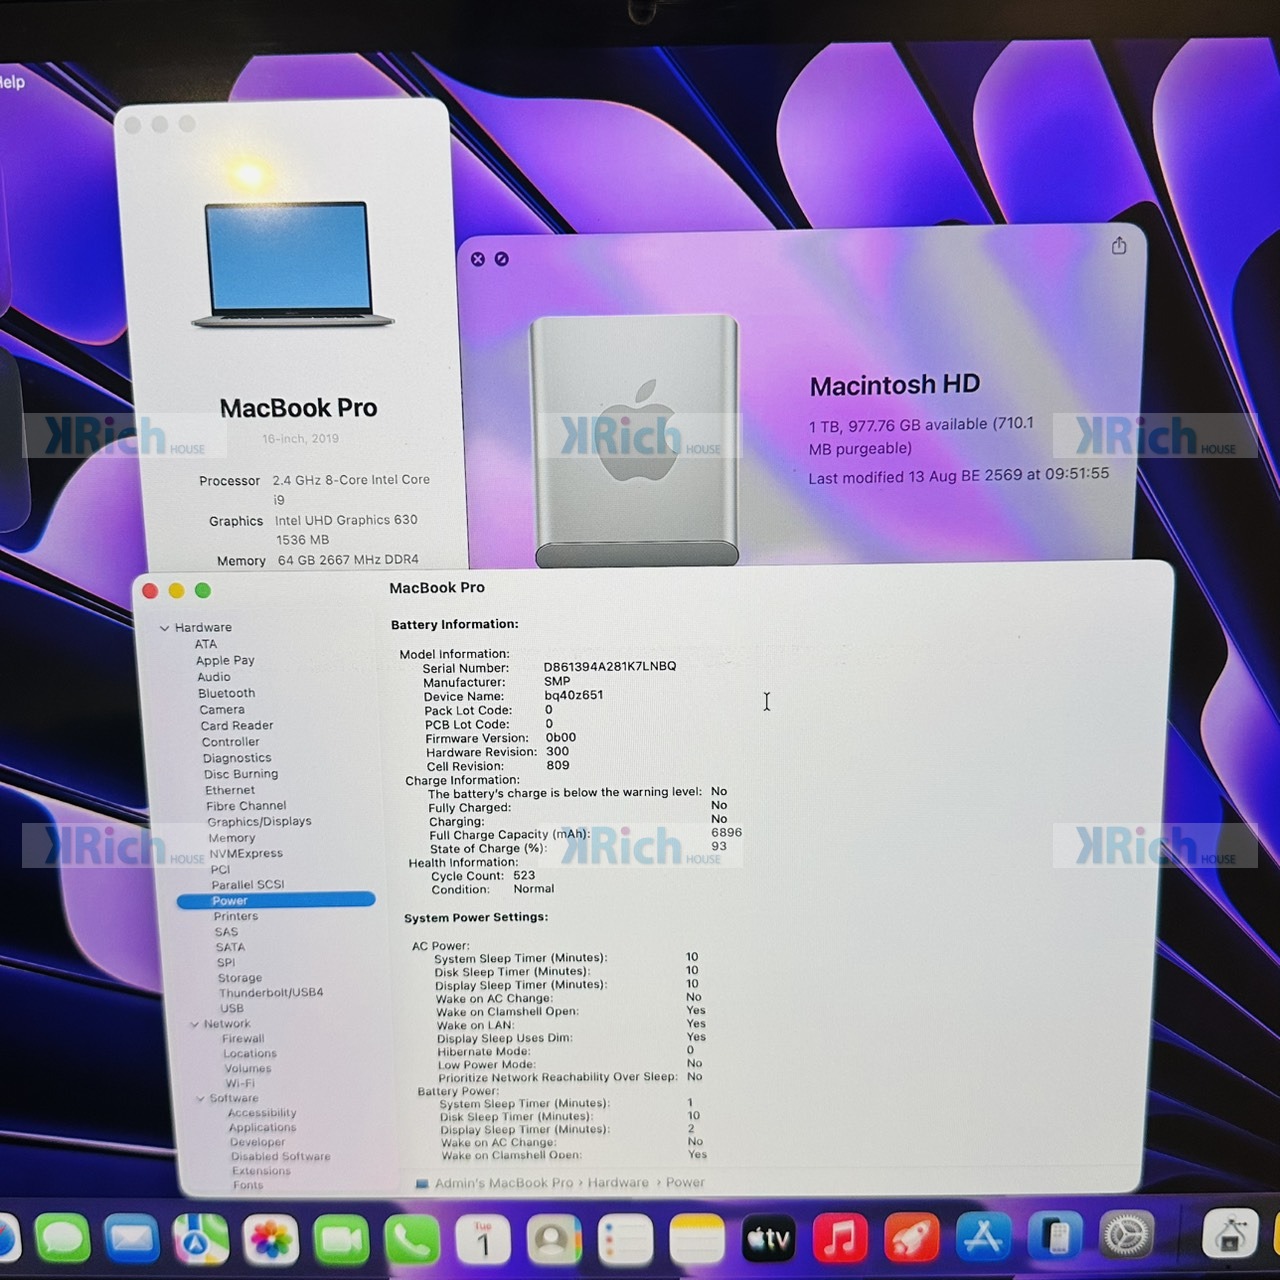Select Printers in the sidebar

pos(236,916)
